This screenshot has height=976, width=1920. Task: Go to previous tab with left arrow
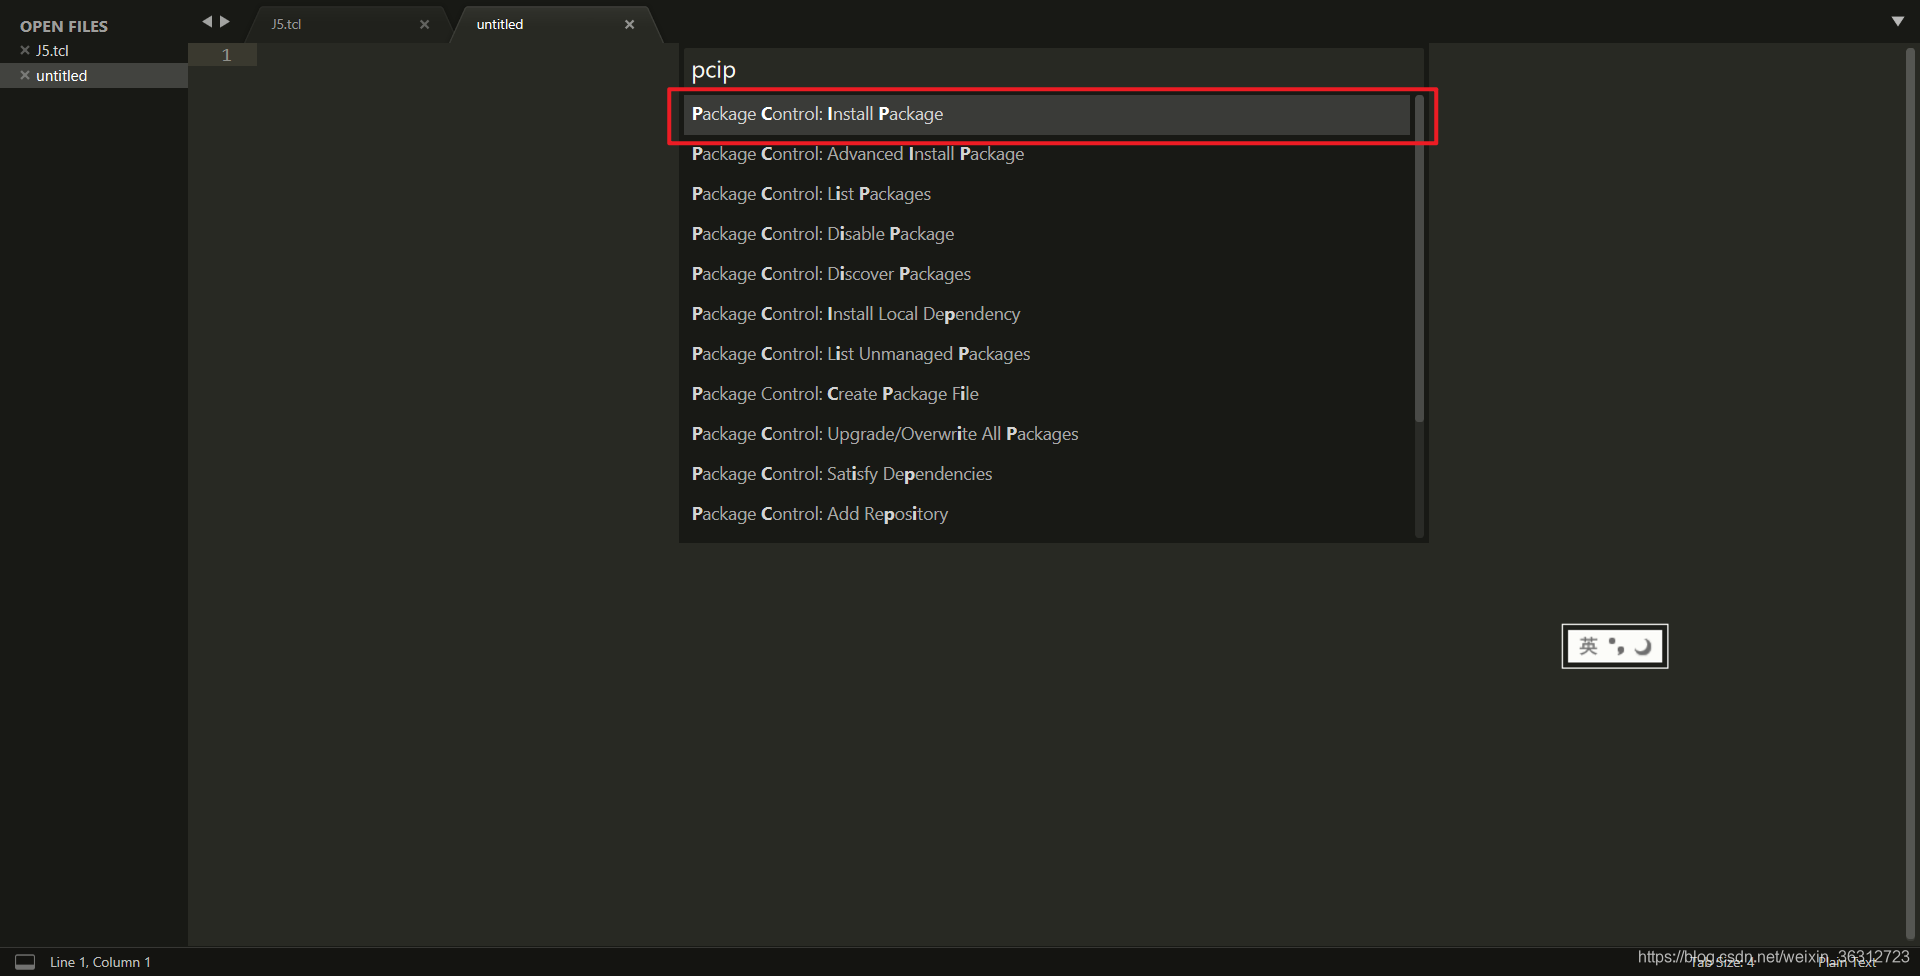click(x=207, y=21)
